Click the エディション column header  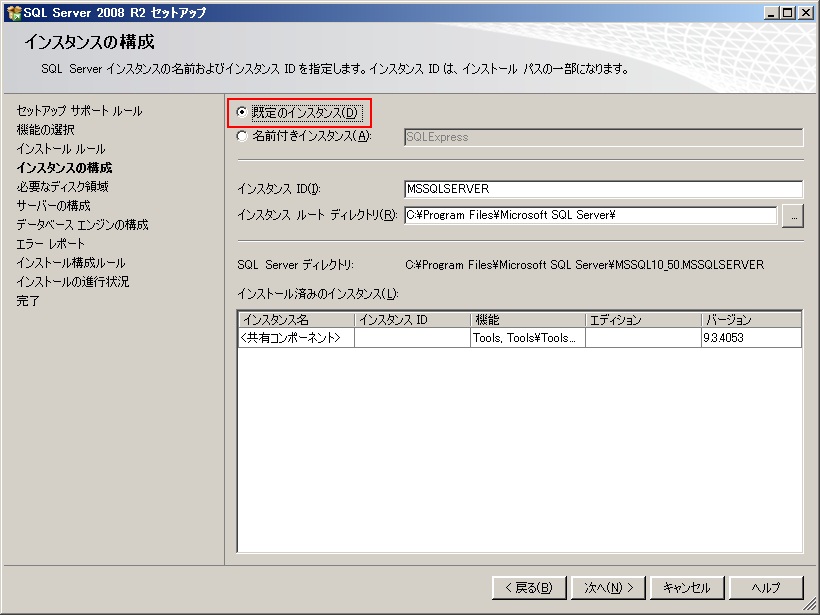pyautogui.click(x=644, y=320)
